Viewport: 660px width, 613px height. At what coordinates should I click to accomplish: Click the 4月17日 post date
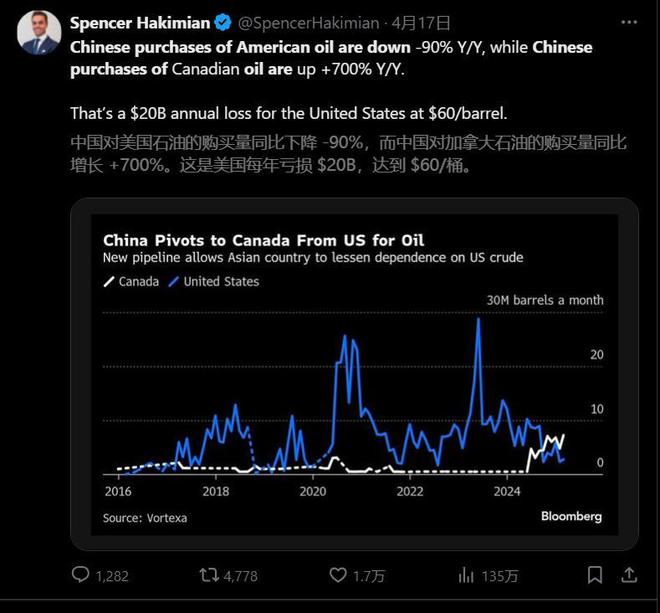421,23
